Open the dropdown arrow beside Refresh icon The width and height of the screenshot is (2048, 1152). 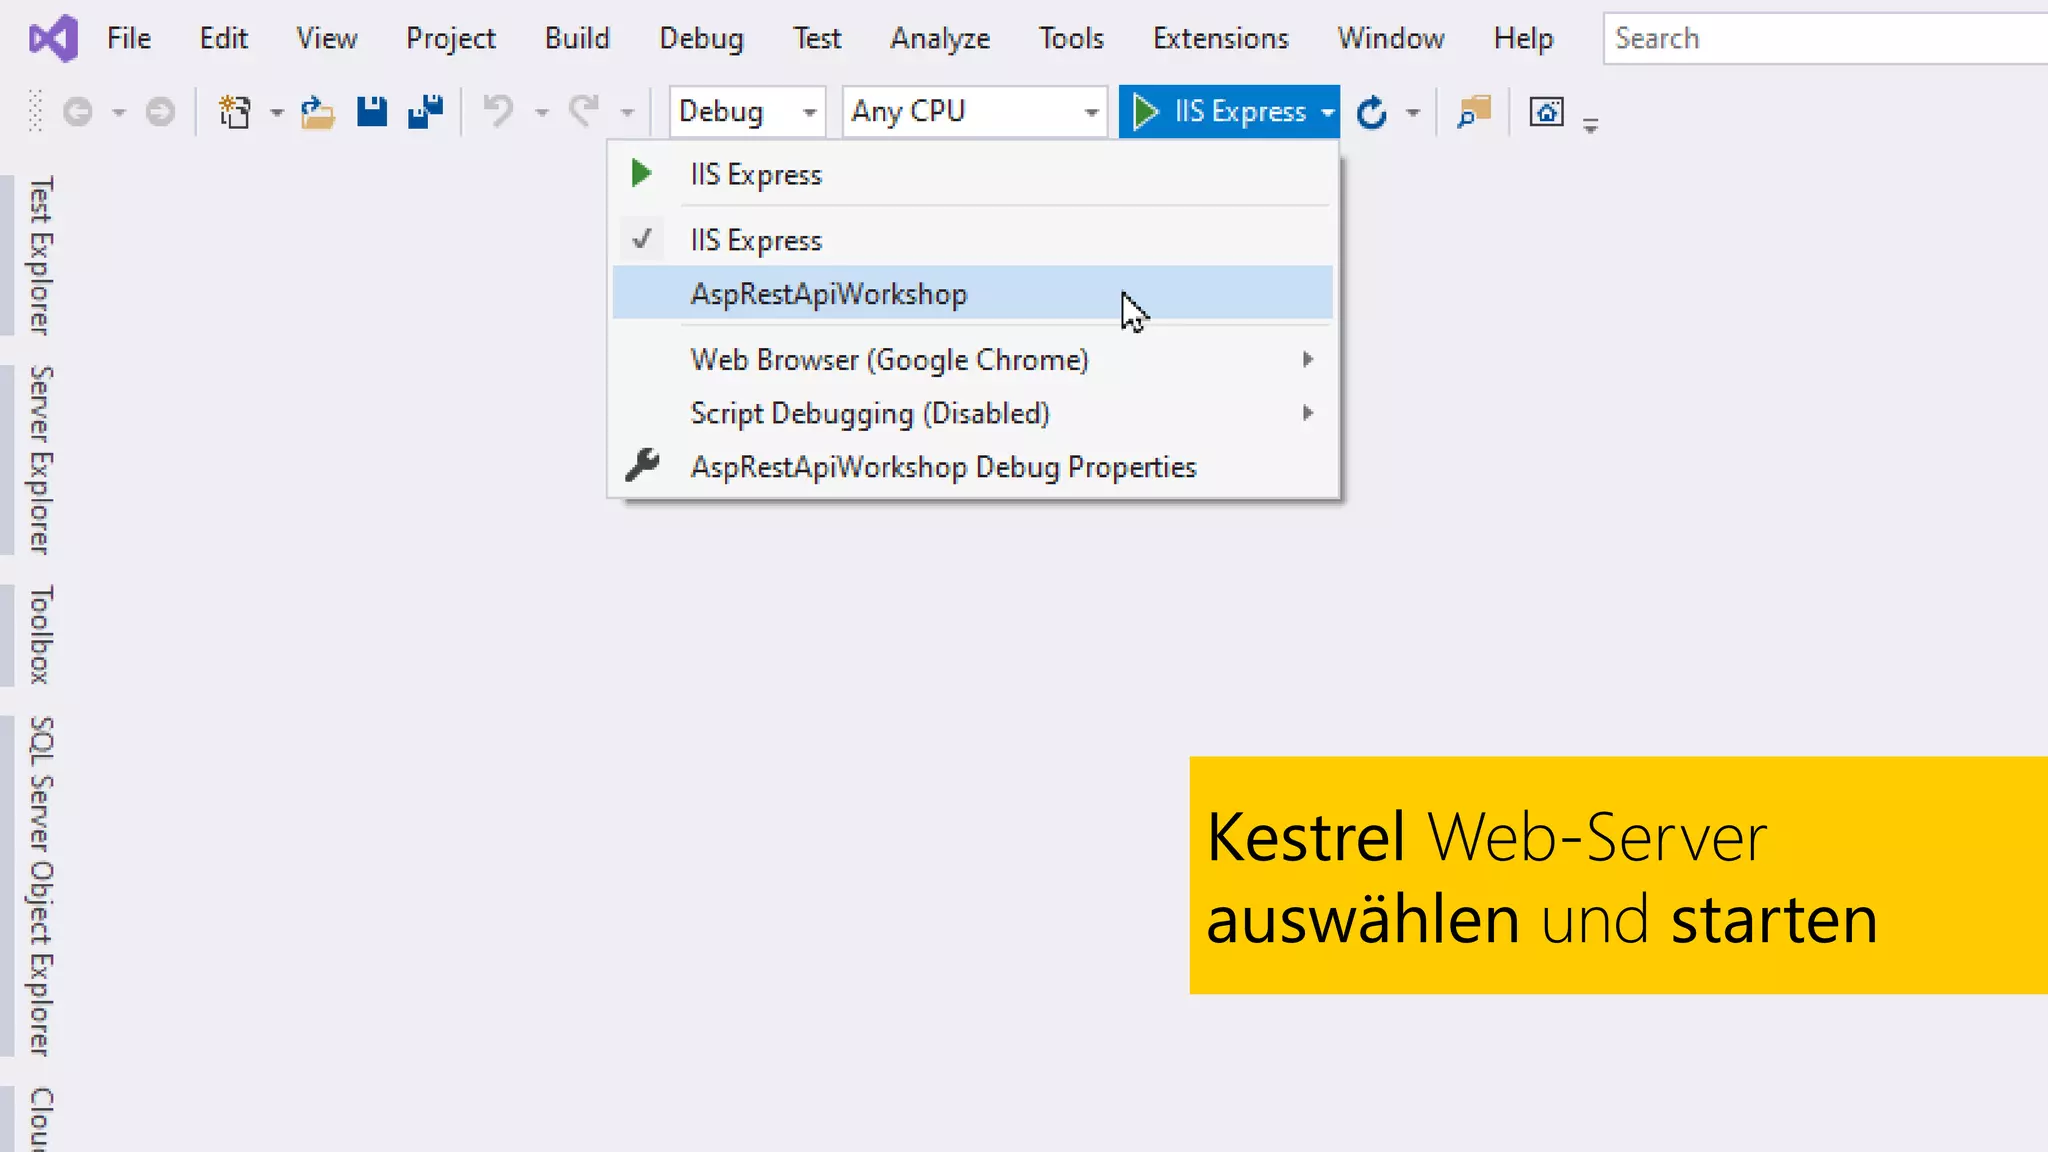click(1413, 113)
